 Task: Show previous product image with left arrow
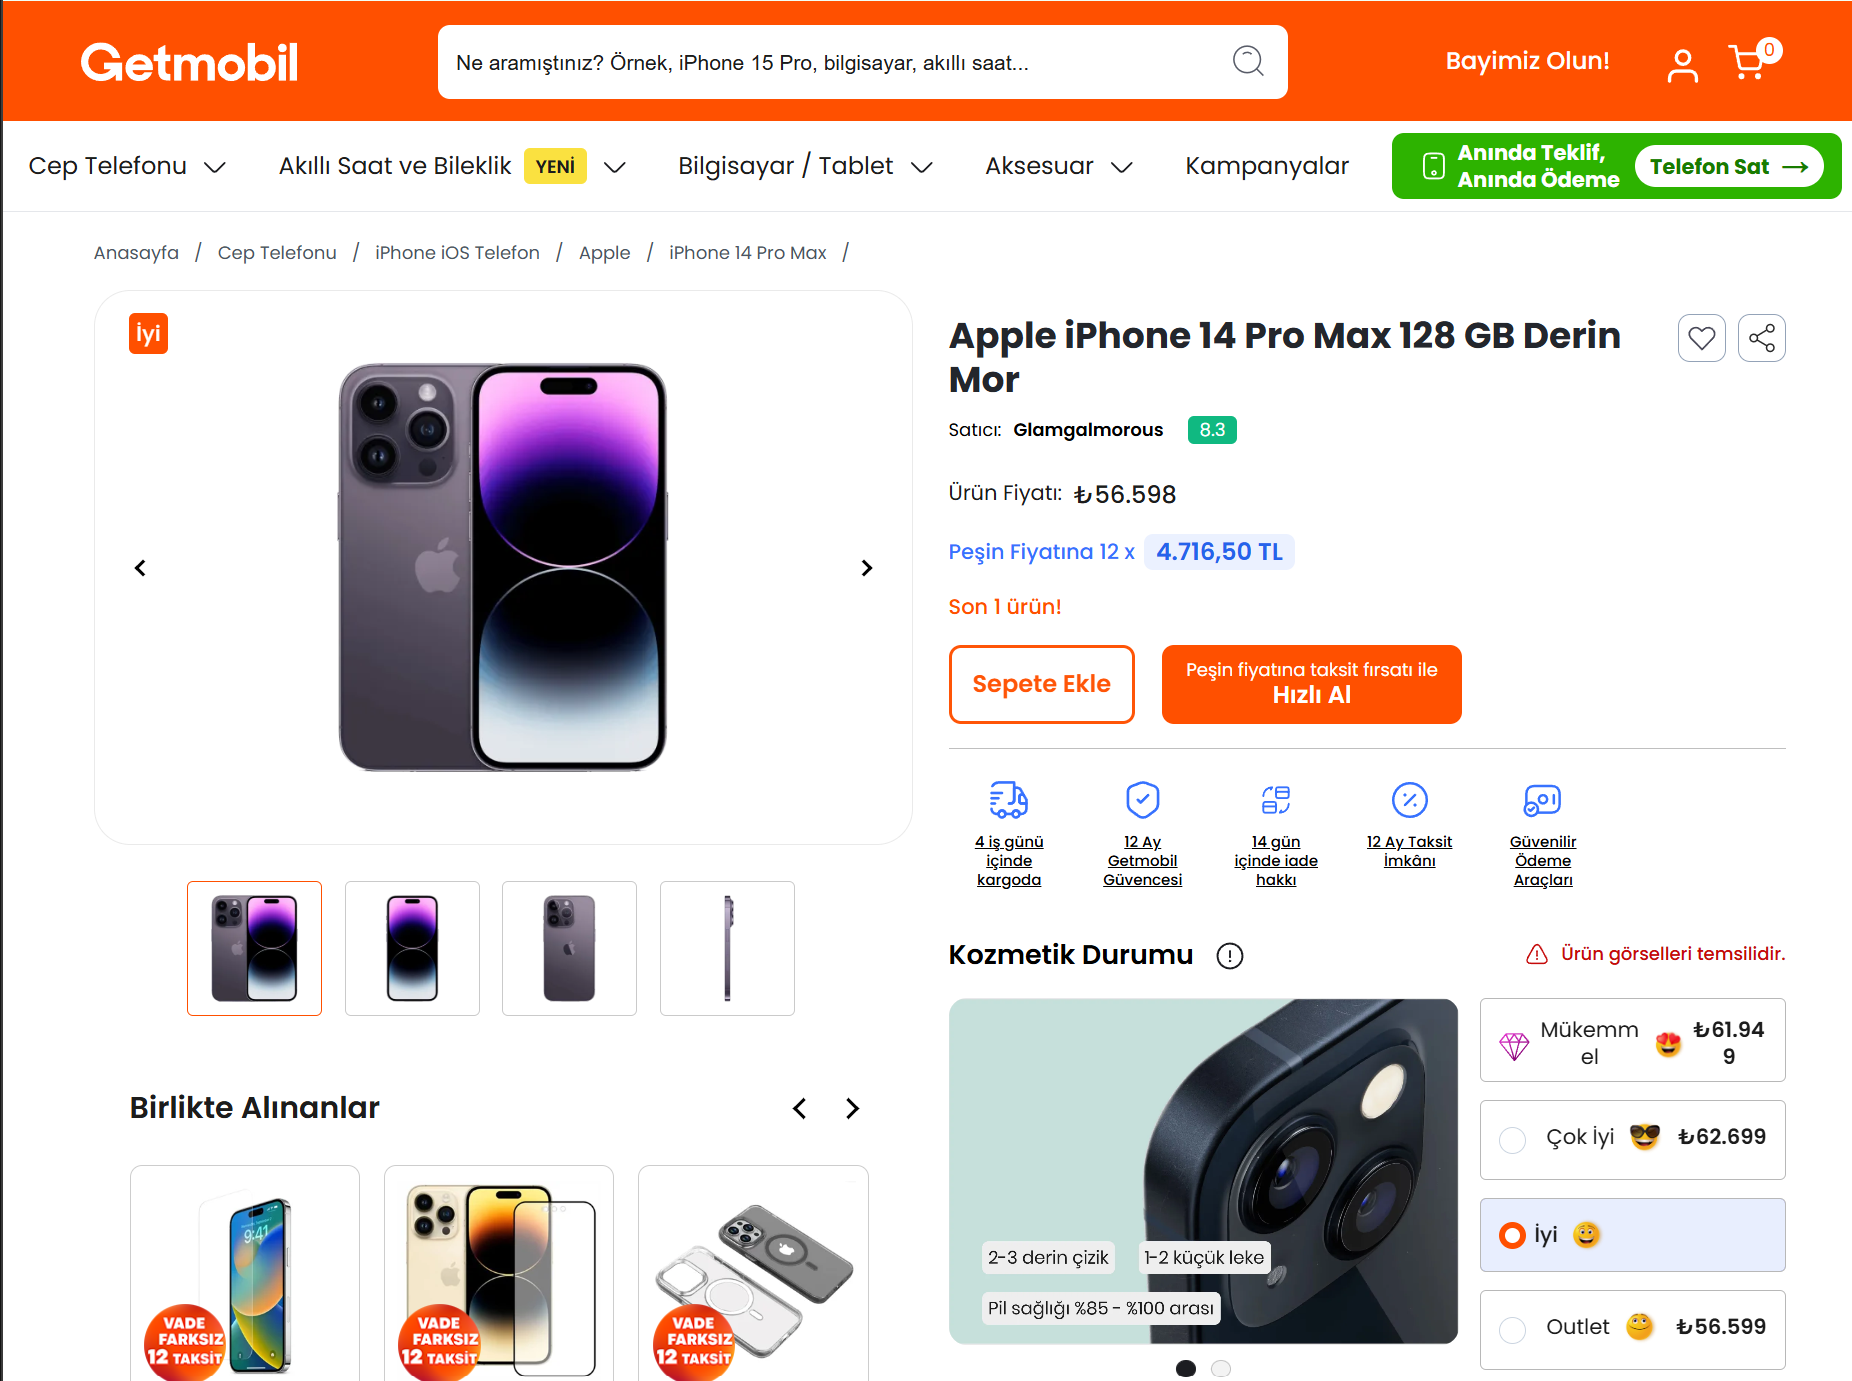click(140, 568)
